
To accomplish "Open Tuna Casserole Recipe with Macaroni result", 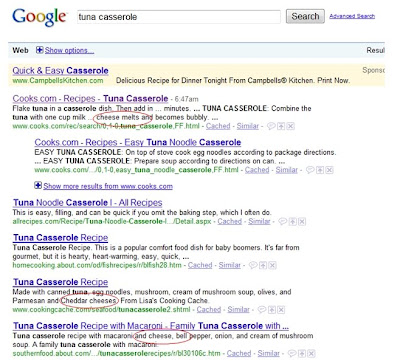I will (151, 326).
